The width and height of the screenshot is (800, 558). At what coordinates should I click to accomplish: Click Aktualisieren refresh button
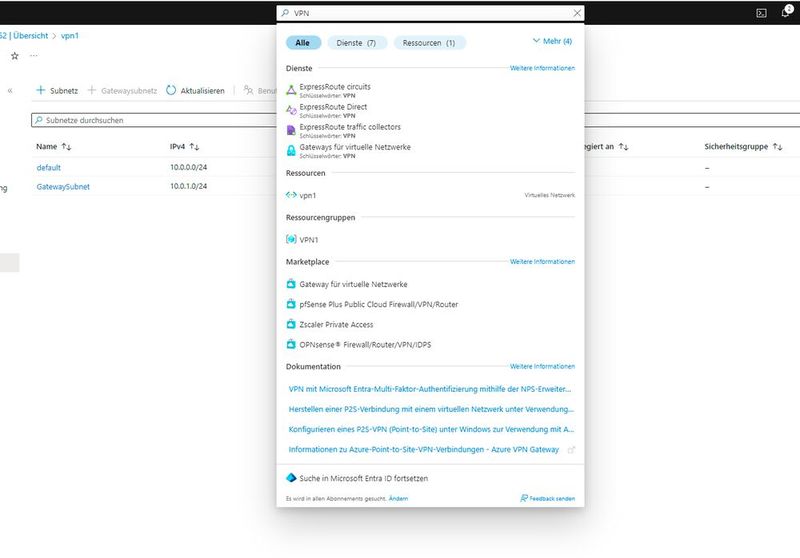click(x=195, y=90)
